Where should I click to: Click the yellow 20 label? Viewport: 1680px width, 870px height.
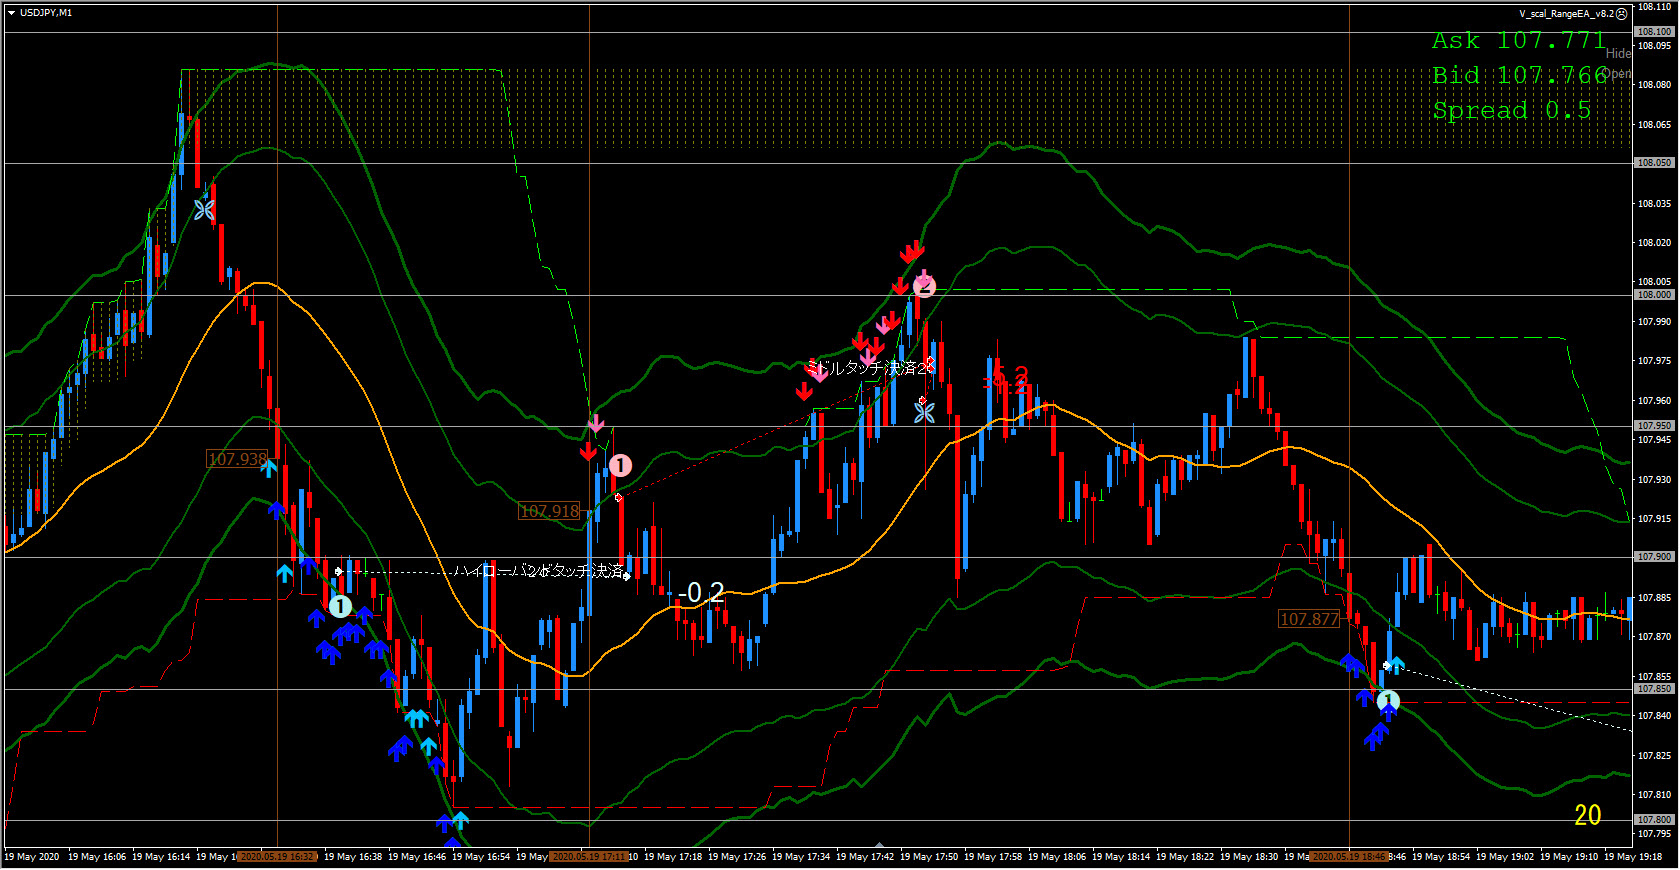[x=1588, y=816]
